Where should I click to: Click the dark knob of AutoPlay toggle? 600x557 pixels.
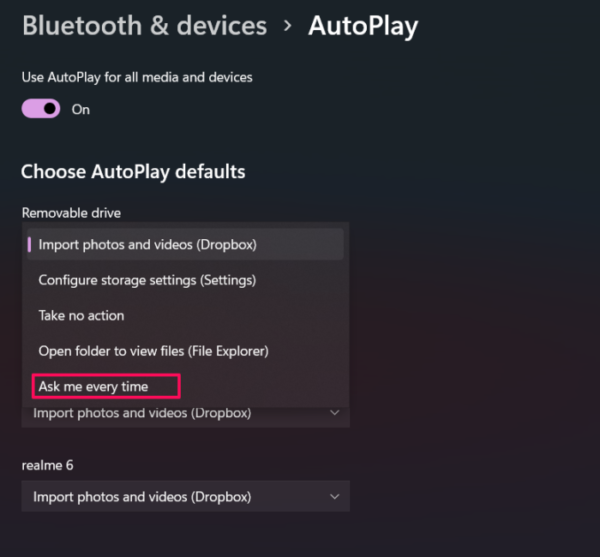pyautogui.click(x=50, y=108)
